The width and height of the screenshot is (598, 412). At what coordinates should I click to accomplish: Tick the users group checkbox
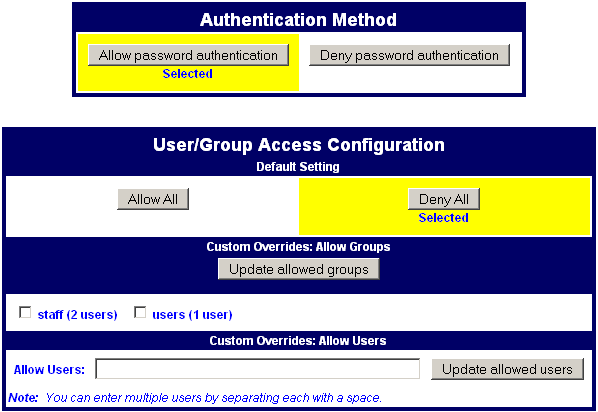[x=140, y=313]
